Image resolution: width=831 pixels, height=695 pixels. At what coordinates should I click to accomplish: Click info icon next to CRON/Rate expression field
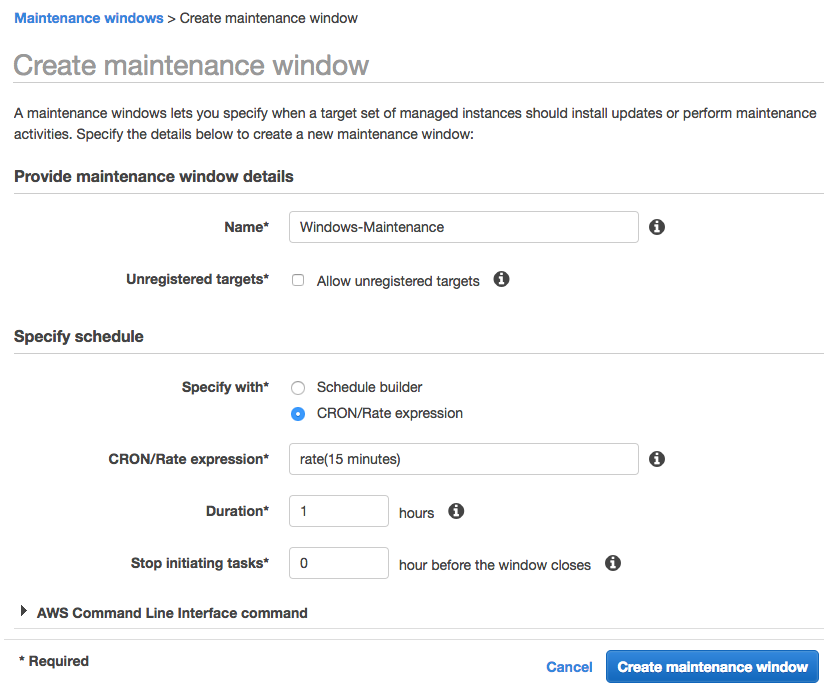tap(657, 459)
